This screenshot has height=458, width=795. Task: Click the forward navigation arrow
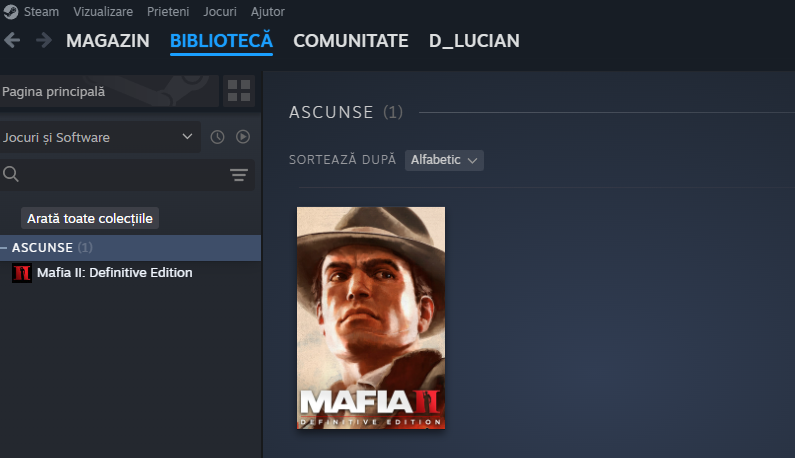pyautogui.click(x=43, y=41)
